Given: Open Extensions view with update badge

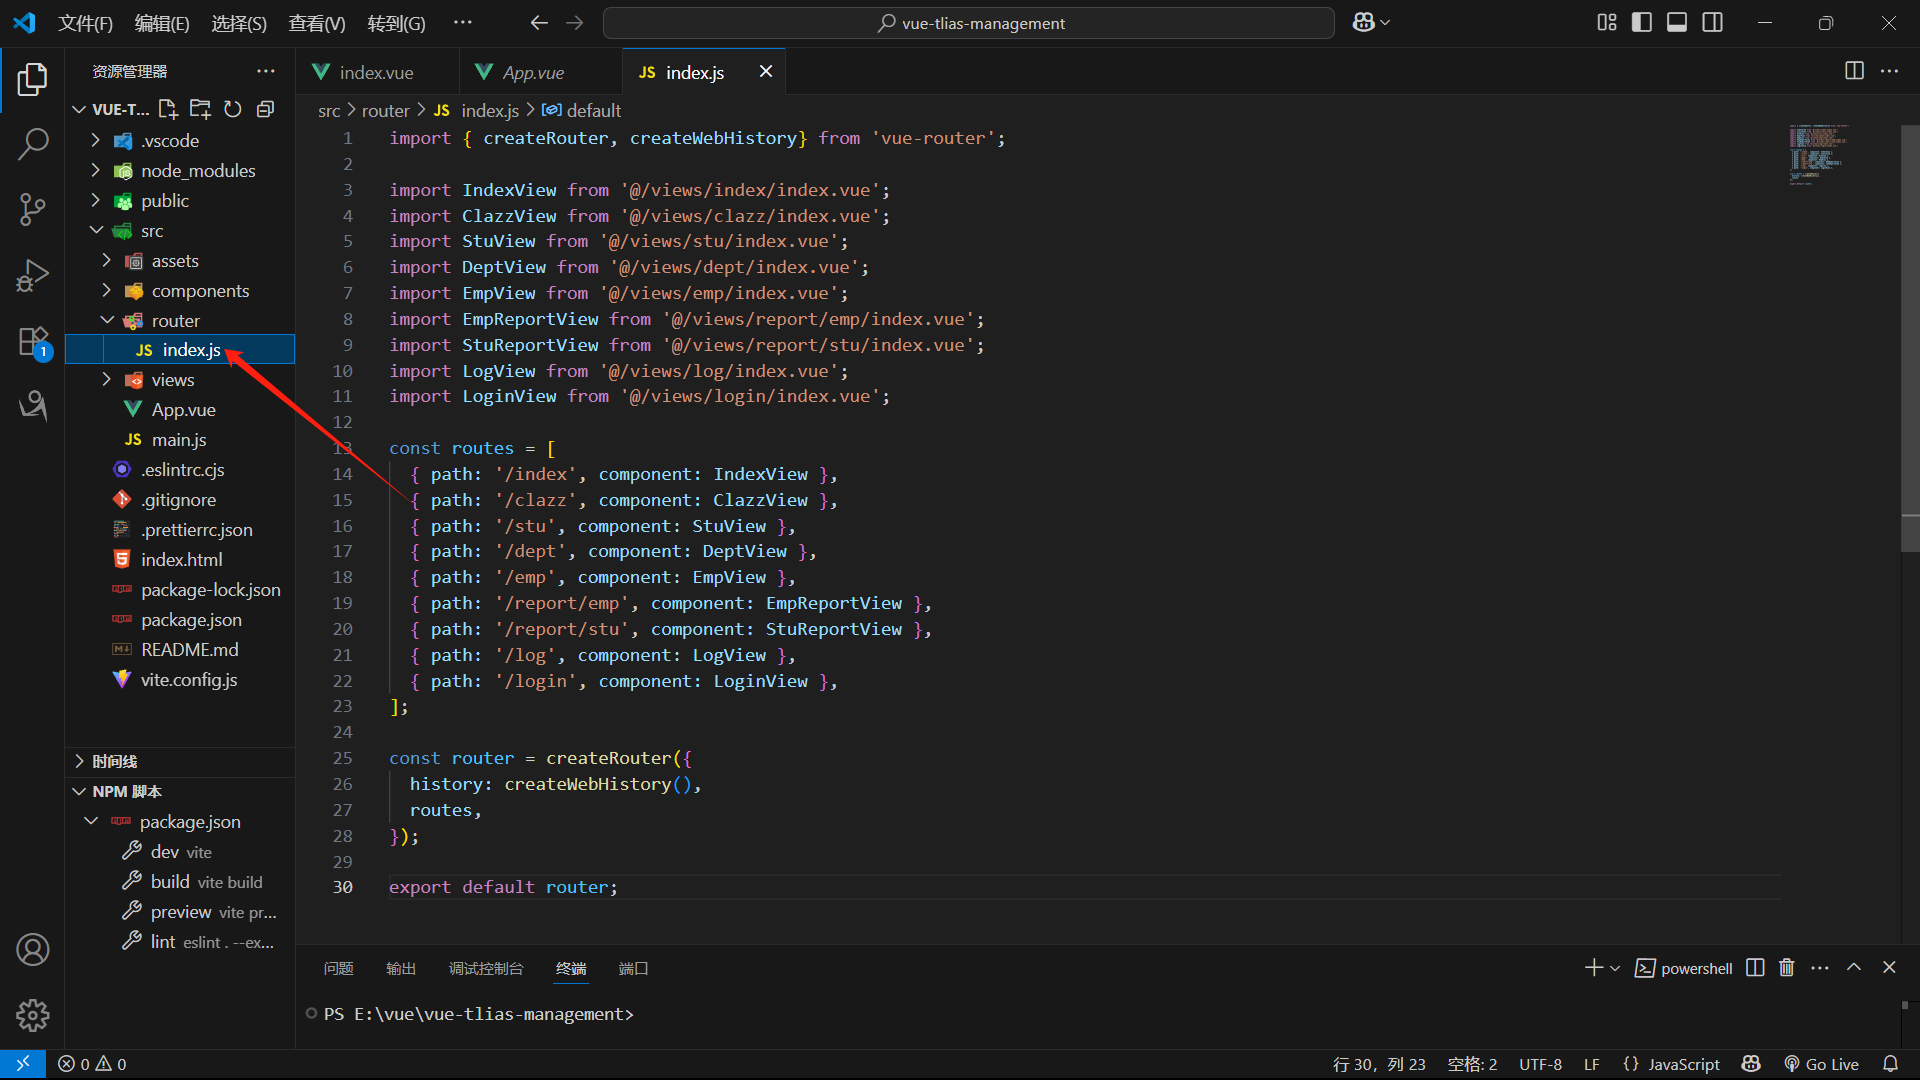Looking at the screenshot, I should point(32,342).
